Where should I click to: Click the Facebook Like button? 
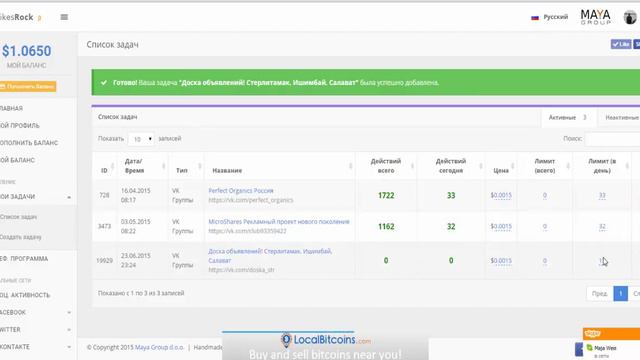[x=621, y=44]
